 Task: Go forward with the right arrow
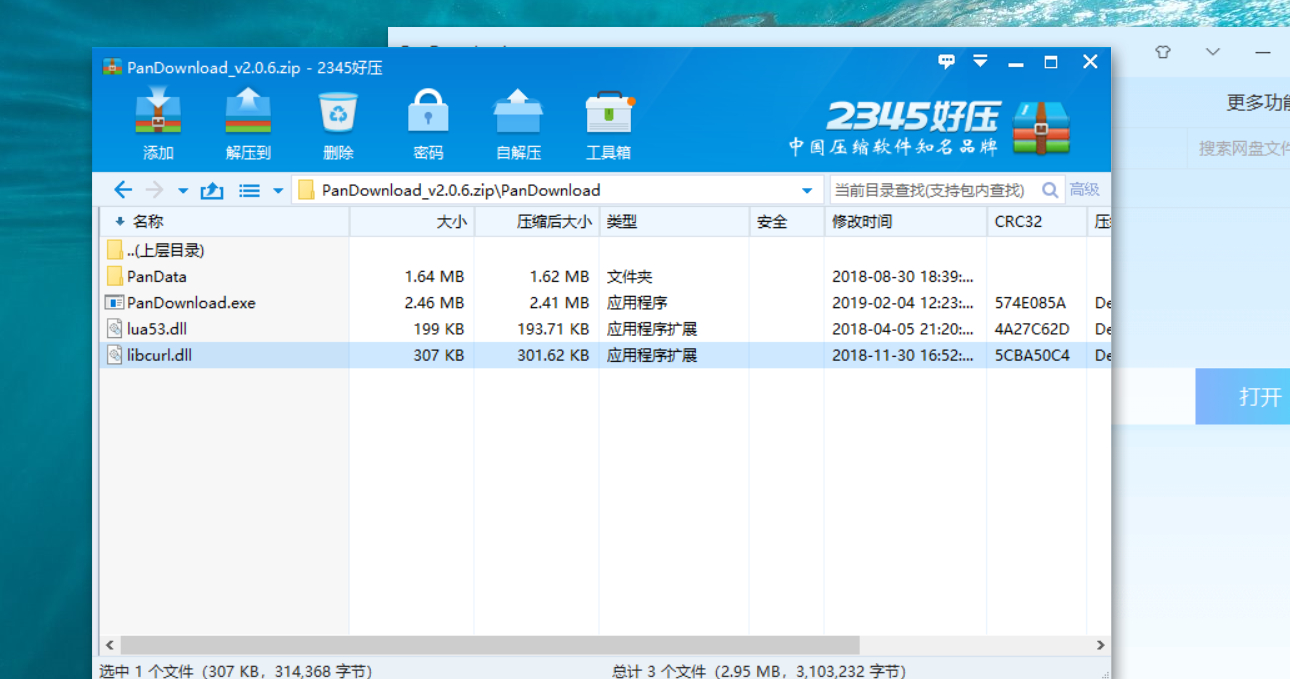click(154, 190)
